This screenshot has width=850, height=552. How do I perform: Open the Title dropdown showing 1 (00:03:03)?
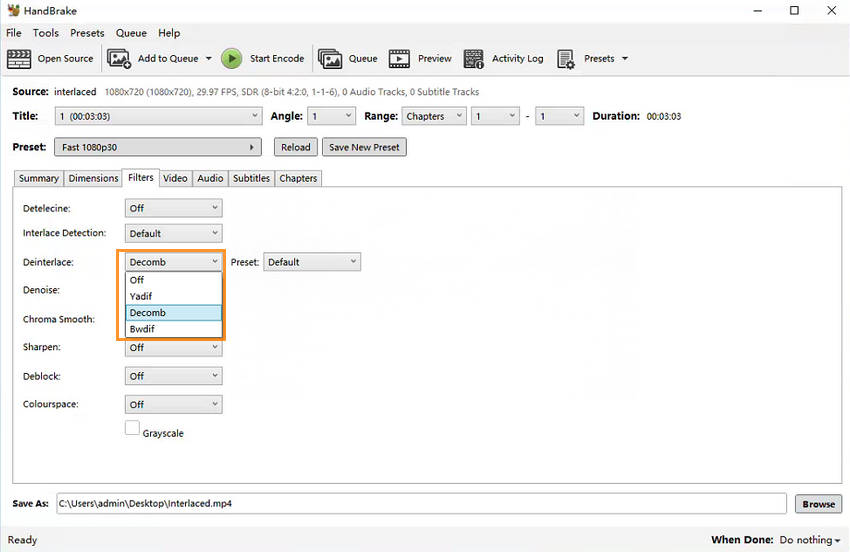pyautogui.click(x=158, y=116)
